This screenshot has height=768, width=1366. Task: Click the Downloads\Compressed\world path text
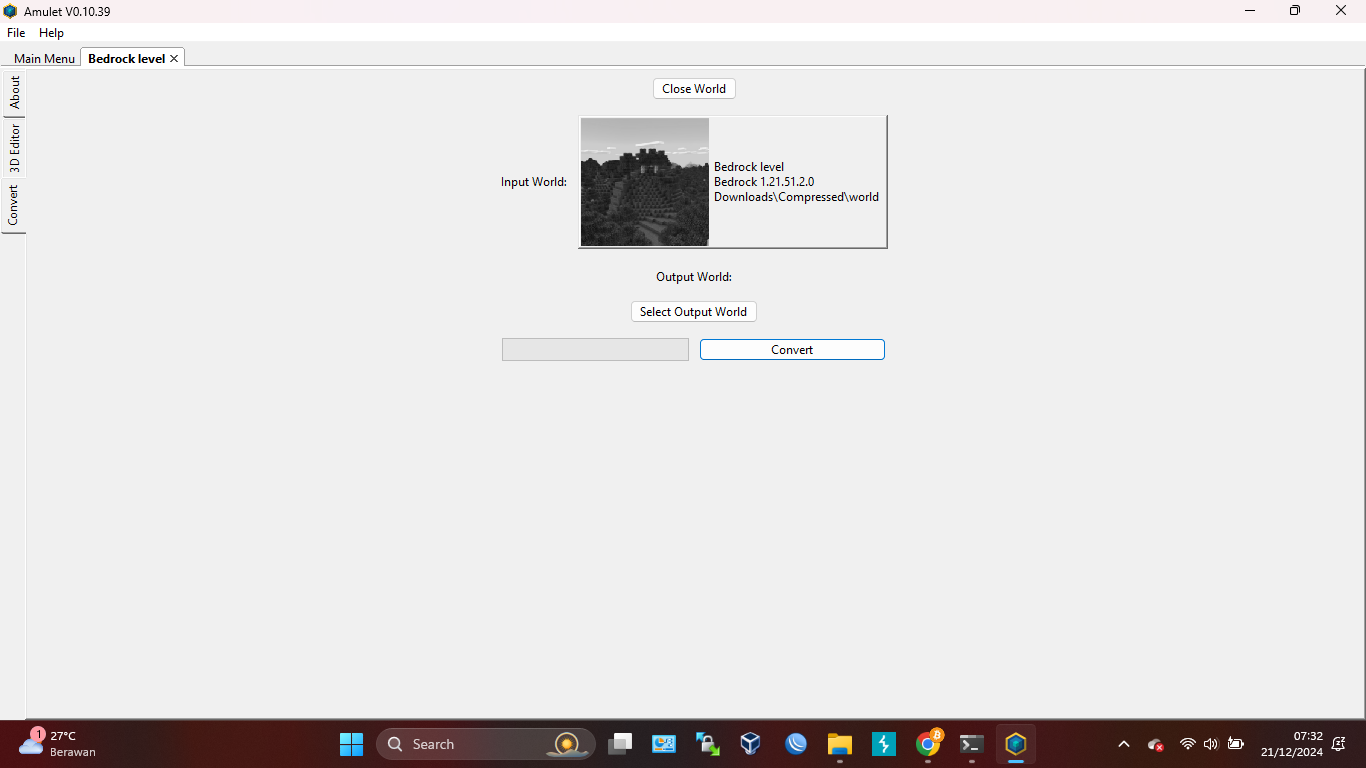click(796, 197)
